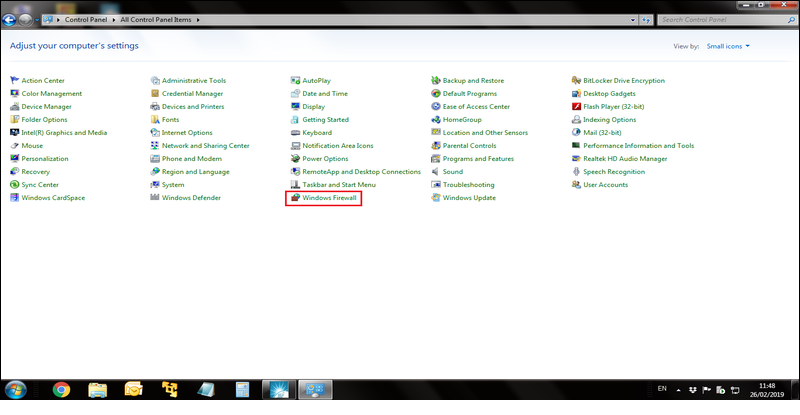Screen dimensions: 800x415
Task: Click the Administrative Tools icon
Action: coord(155,80)
